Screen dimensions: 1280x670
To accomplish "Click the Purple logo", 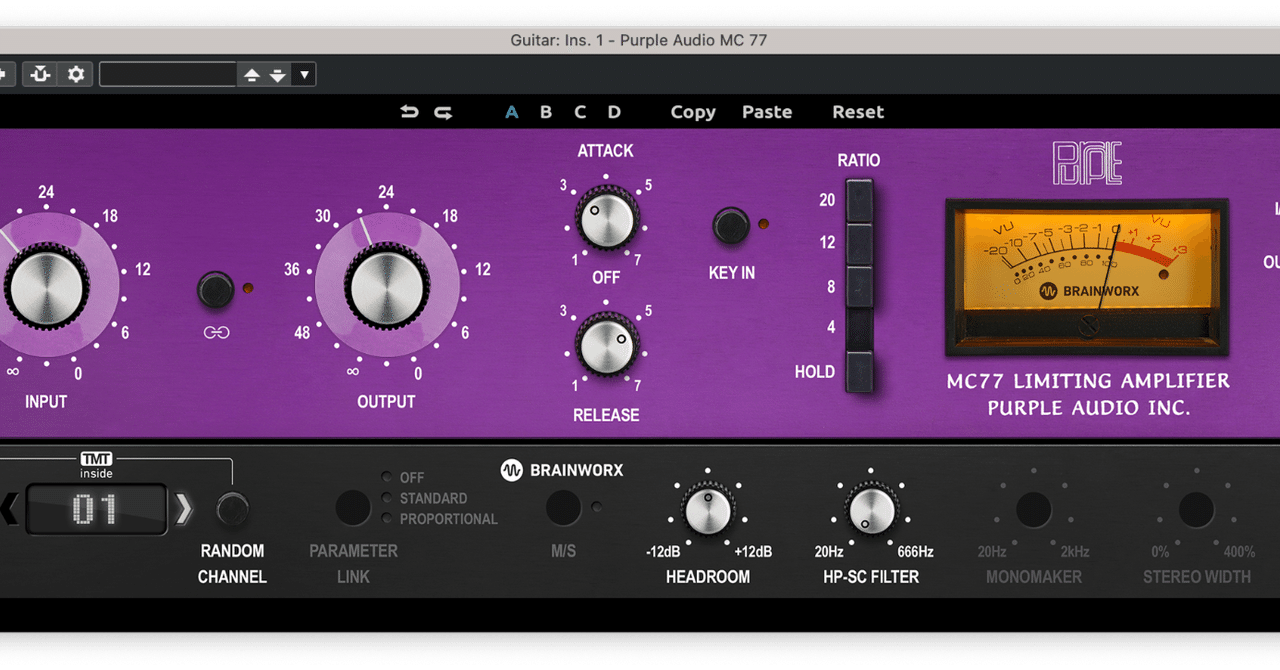I will (x=1087, y=163).
